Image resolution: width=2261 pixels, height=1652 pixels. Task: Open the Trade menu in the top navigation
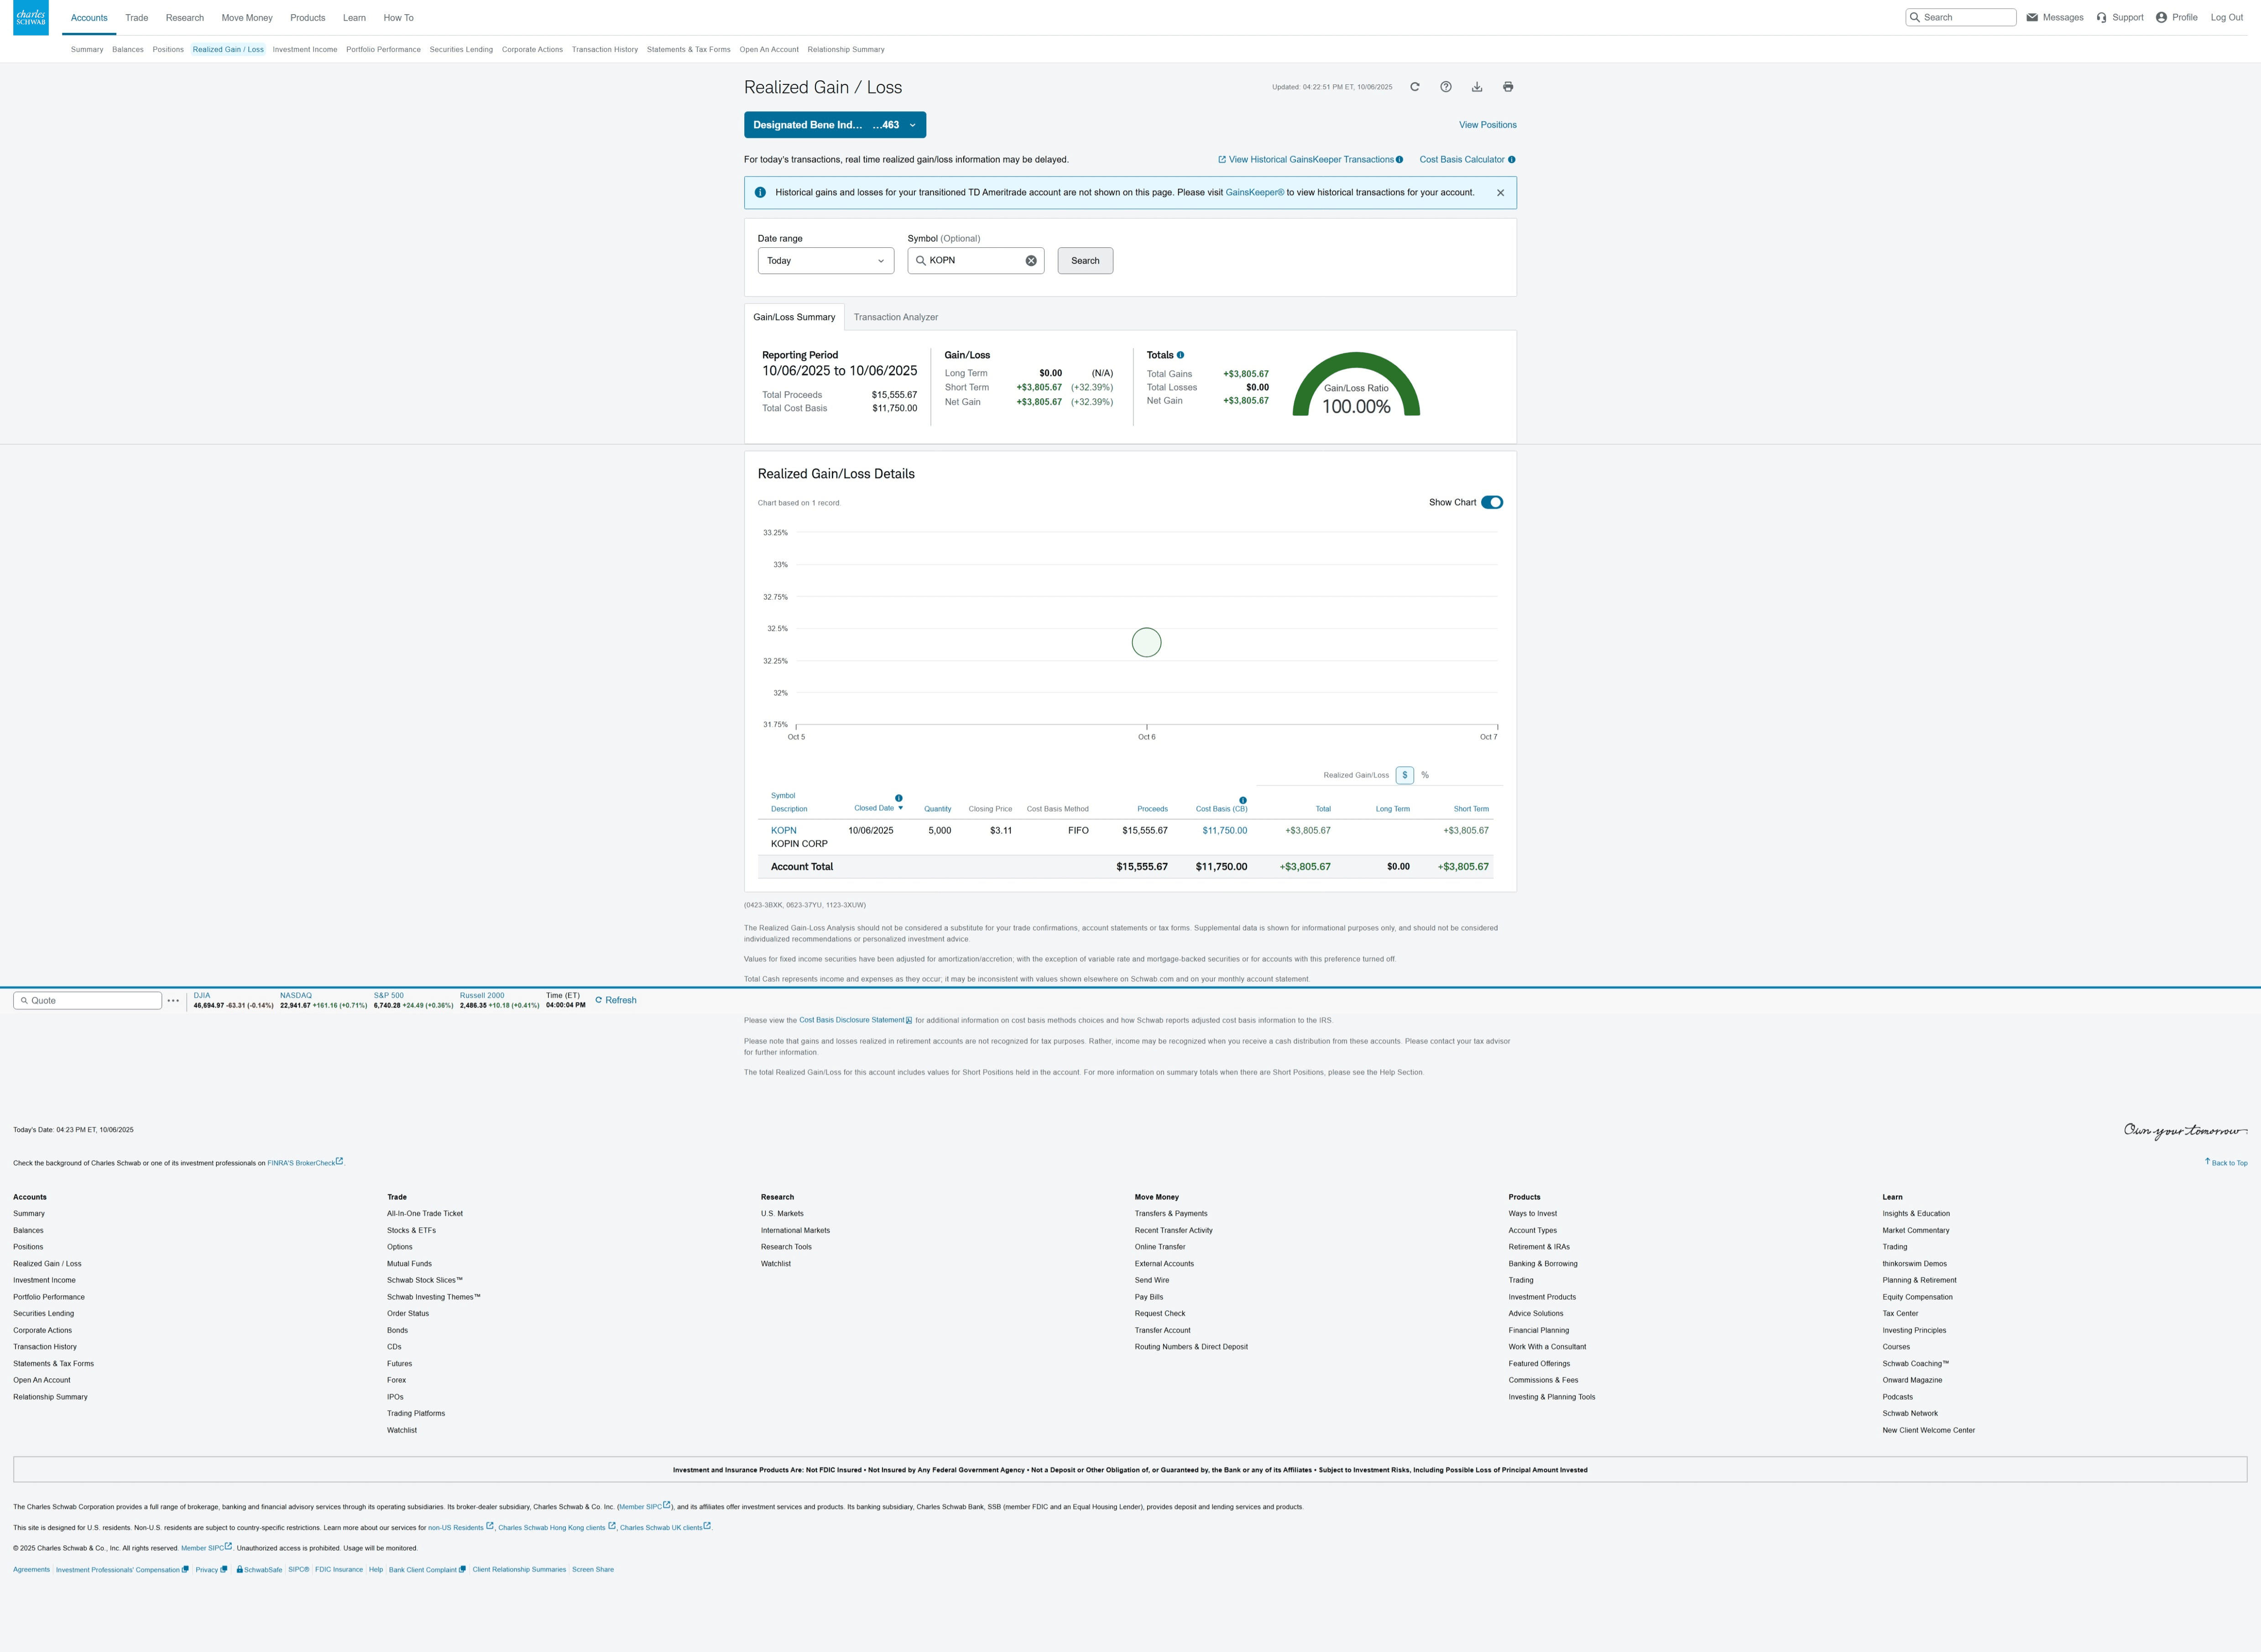[137, 18]
